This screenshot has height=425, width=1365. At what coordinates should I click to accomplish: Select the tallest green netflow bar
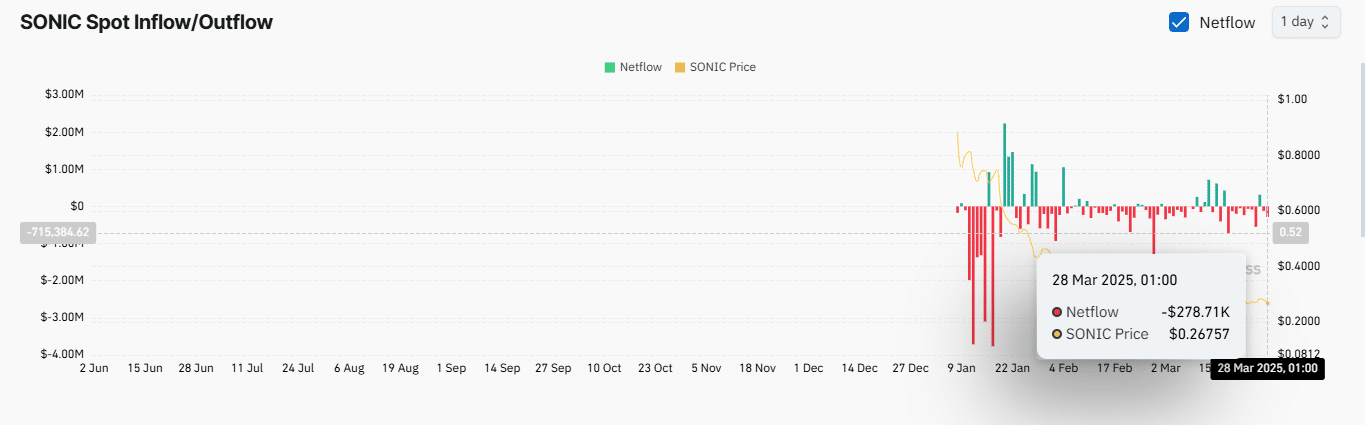(1004, 165)
